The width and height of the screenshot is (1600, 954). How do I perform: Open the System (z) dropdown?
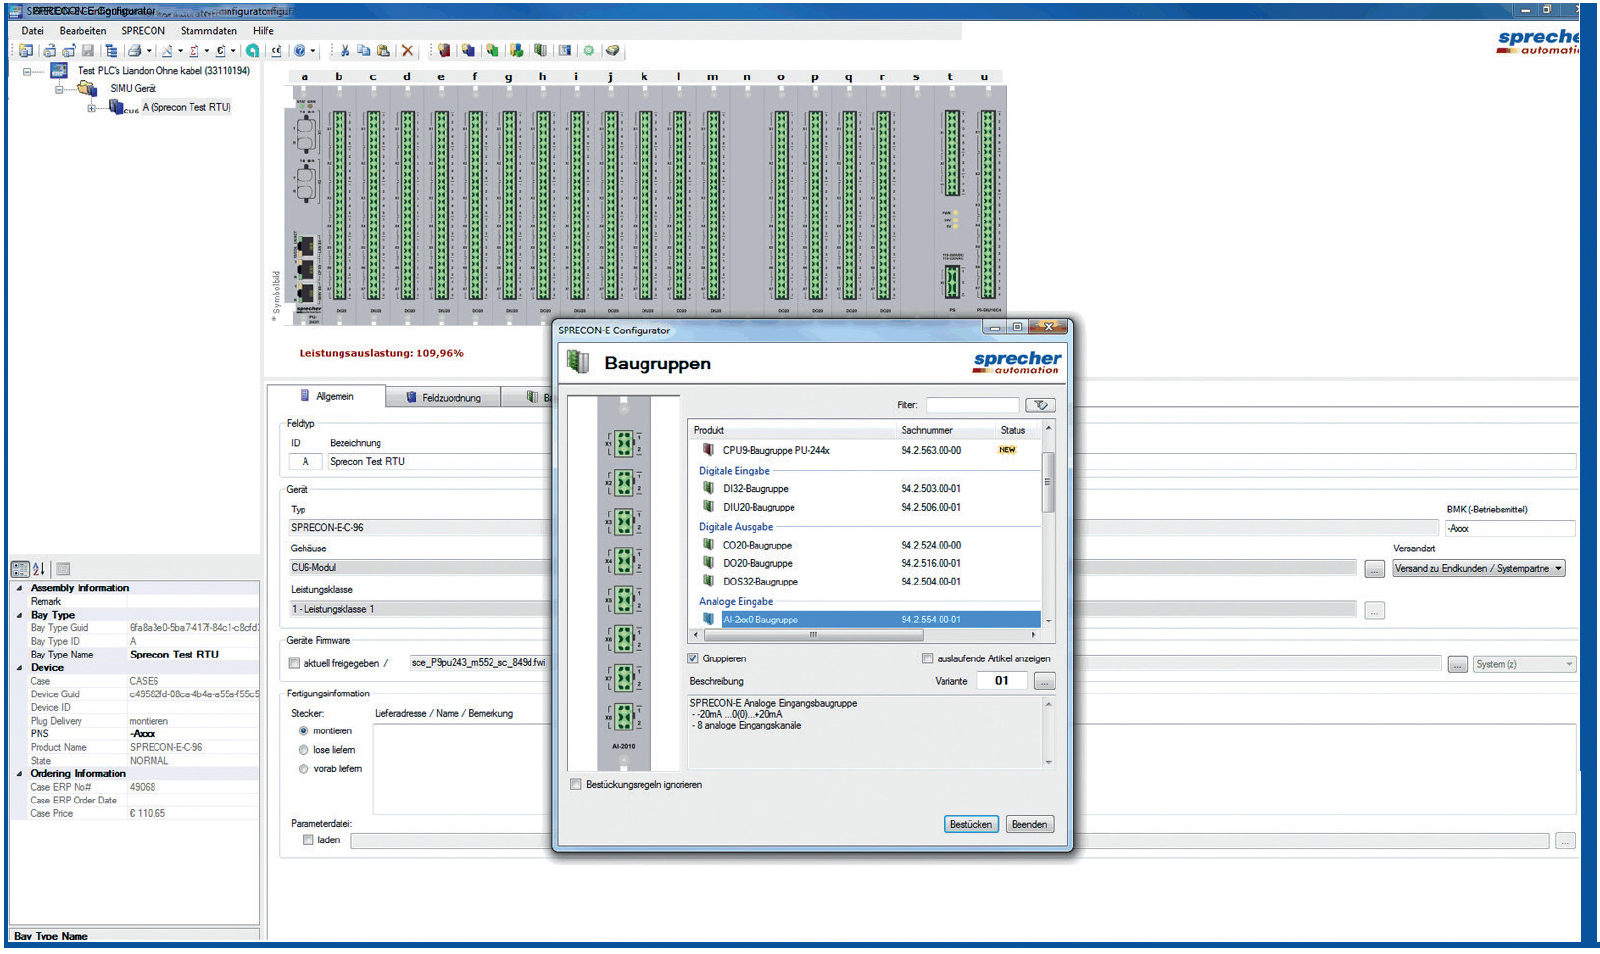click(1525, 664)
